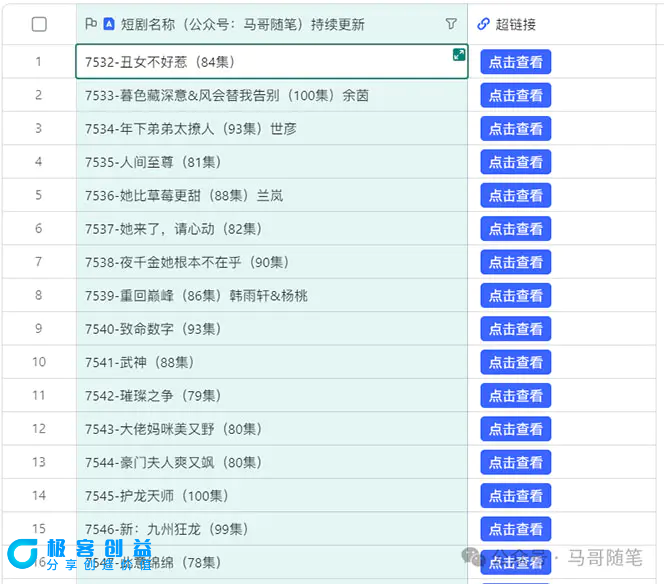Select cell 7545-护龙天师（100集）
Viewport: 664px width, 584px height.
(x=272, y=495)
